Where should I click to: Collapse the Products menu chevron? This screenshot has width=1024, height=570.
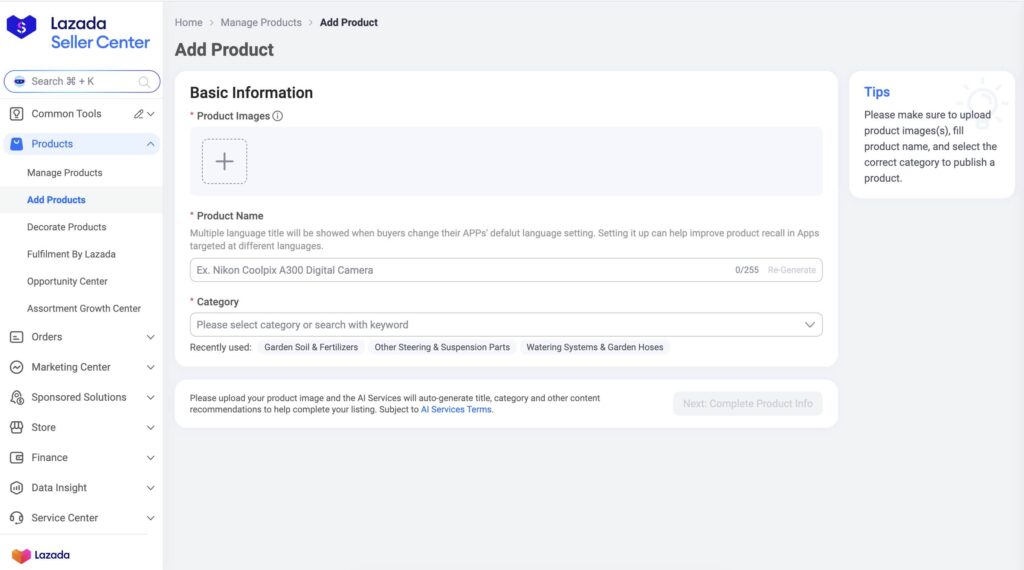pos(151,144)
